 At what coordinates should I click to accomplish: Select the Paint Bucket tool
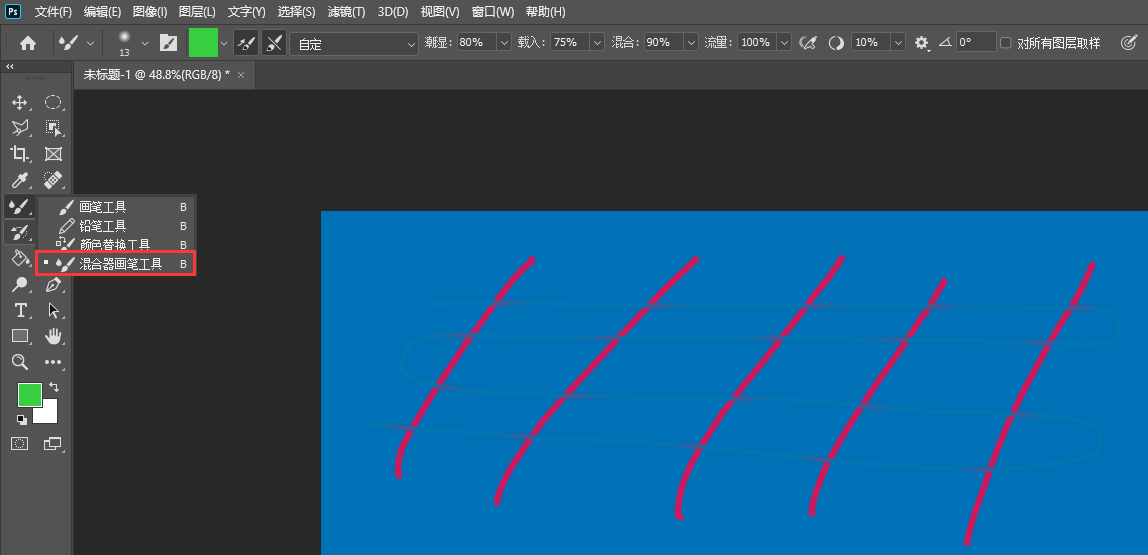tap(20, 258)
